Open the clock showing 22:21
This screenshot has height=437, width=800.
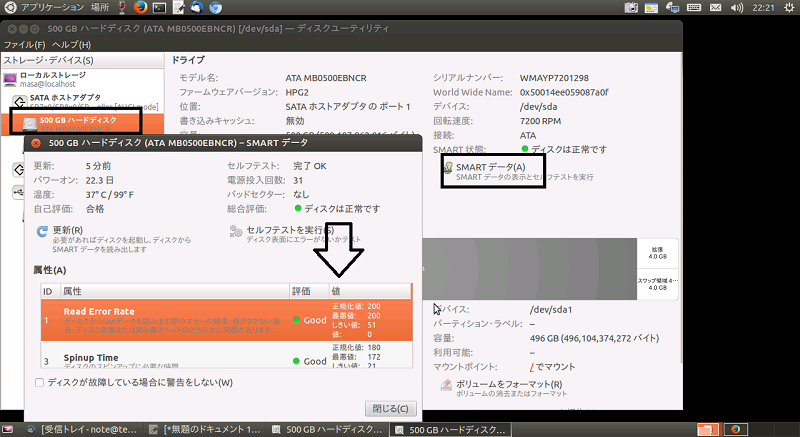(763, 8)
